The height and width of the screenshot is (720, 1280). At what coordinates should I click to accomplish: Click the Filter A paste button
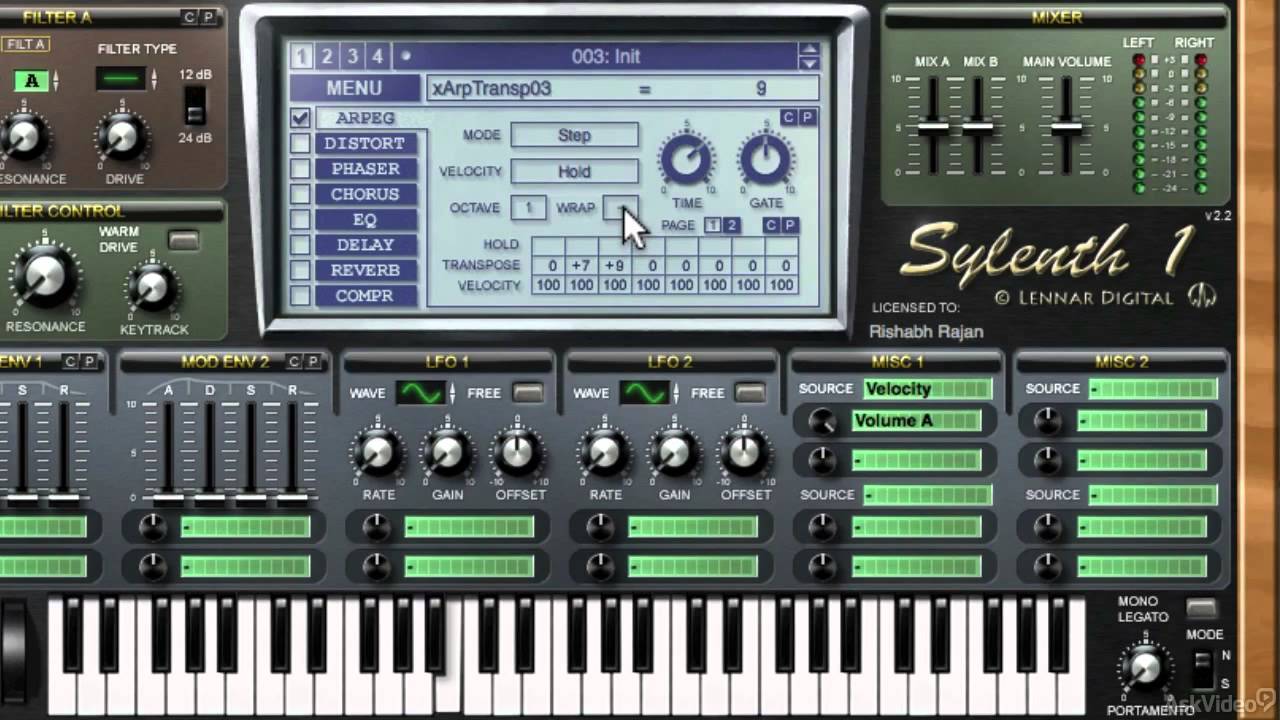(x=208, y=17)
